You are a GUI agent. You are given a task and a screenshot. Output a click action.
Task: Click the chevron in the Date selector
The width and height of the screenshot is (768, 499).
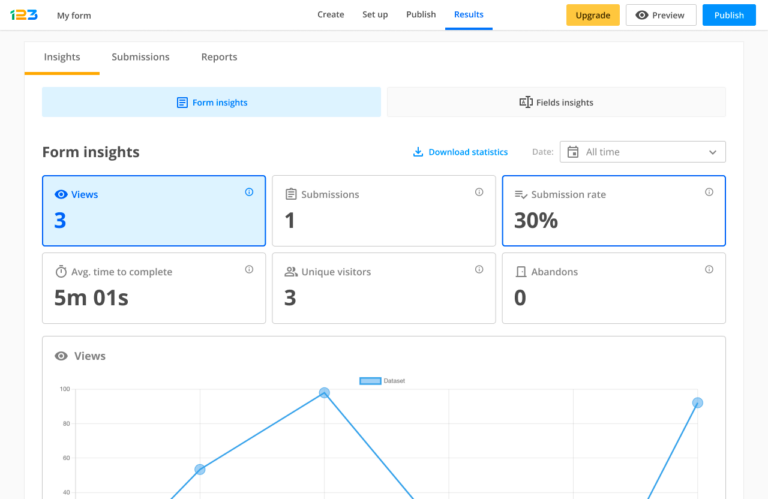713,152
